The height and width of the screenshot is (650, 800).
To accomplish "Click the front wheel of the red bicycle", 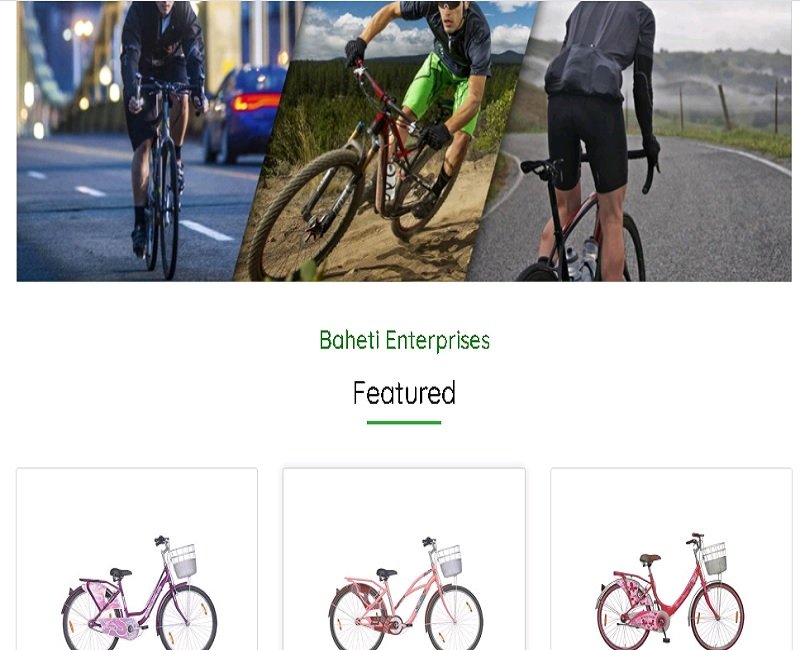I will 717,616.
